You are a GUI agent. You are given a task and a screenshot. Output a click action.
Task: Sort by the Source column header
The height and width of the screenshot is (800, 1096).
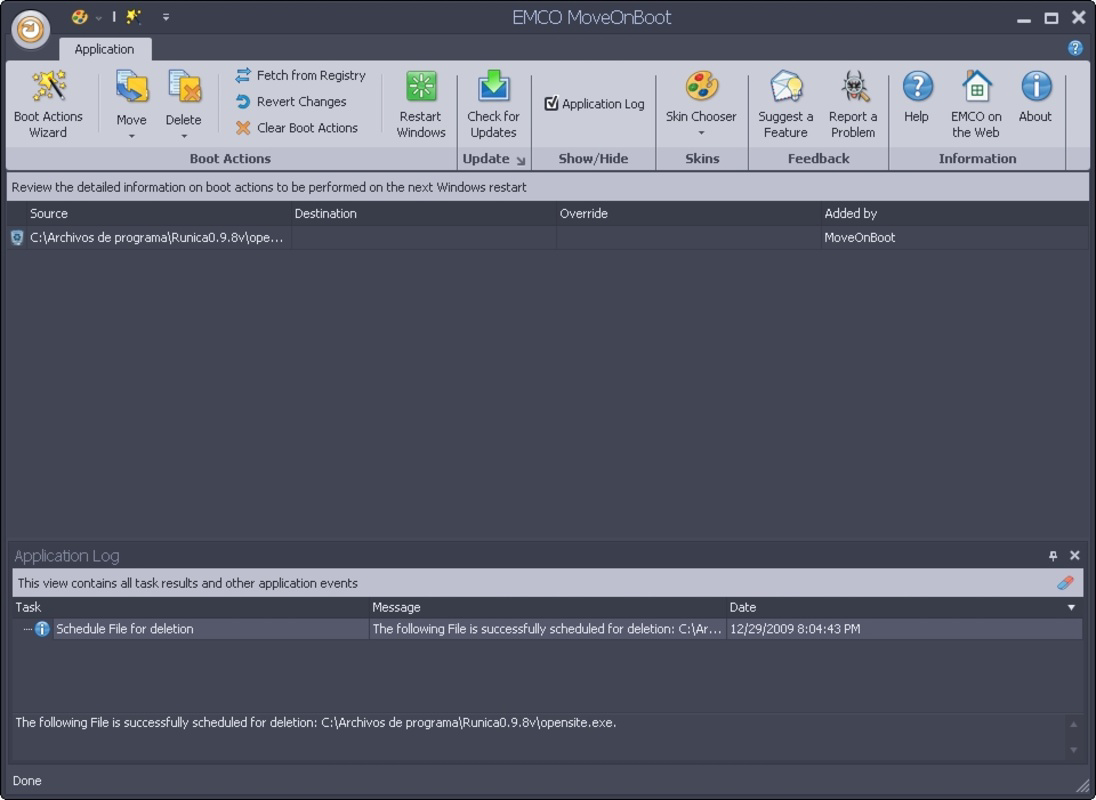159,214
